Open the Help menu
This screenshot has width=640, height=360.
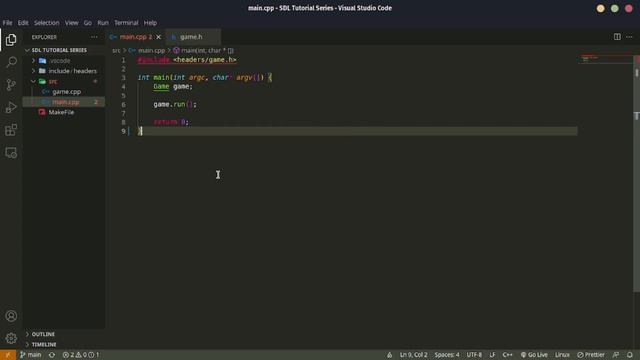(150, 23)
